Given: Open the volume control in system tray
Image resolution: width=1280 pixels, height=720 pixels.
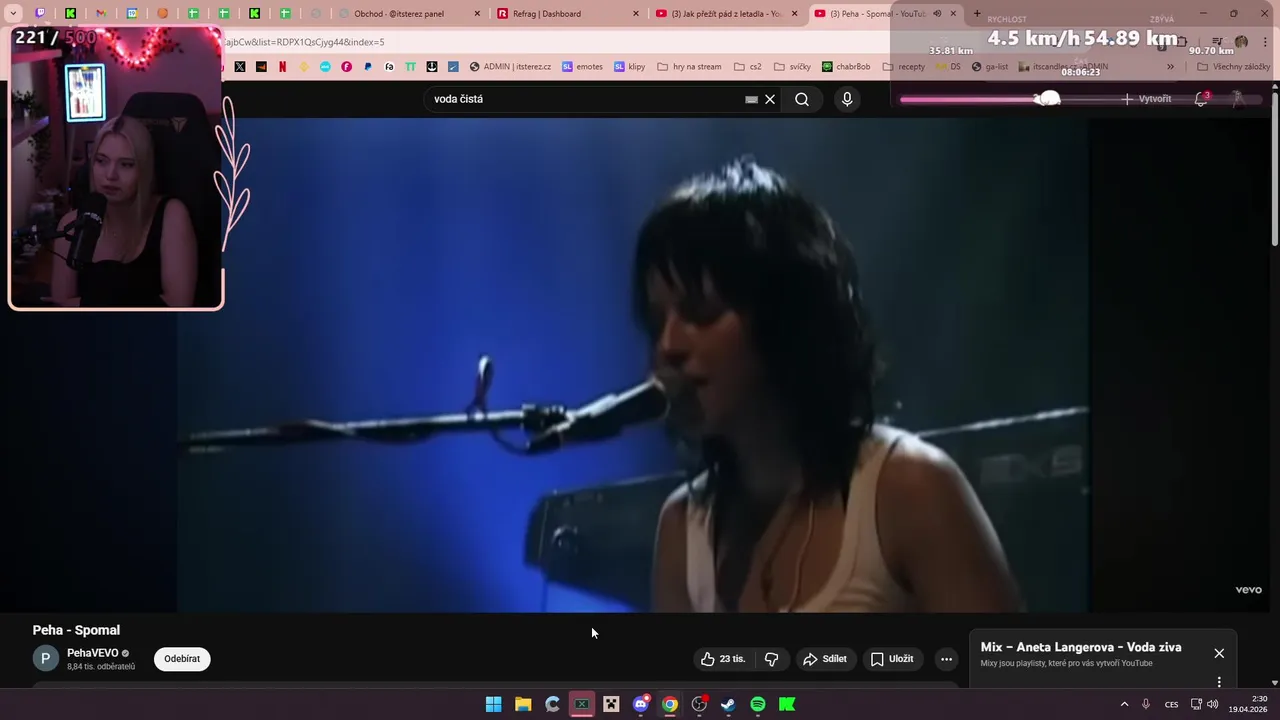Looking at the screenshot, I should 1213,704.
